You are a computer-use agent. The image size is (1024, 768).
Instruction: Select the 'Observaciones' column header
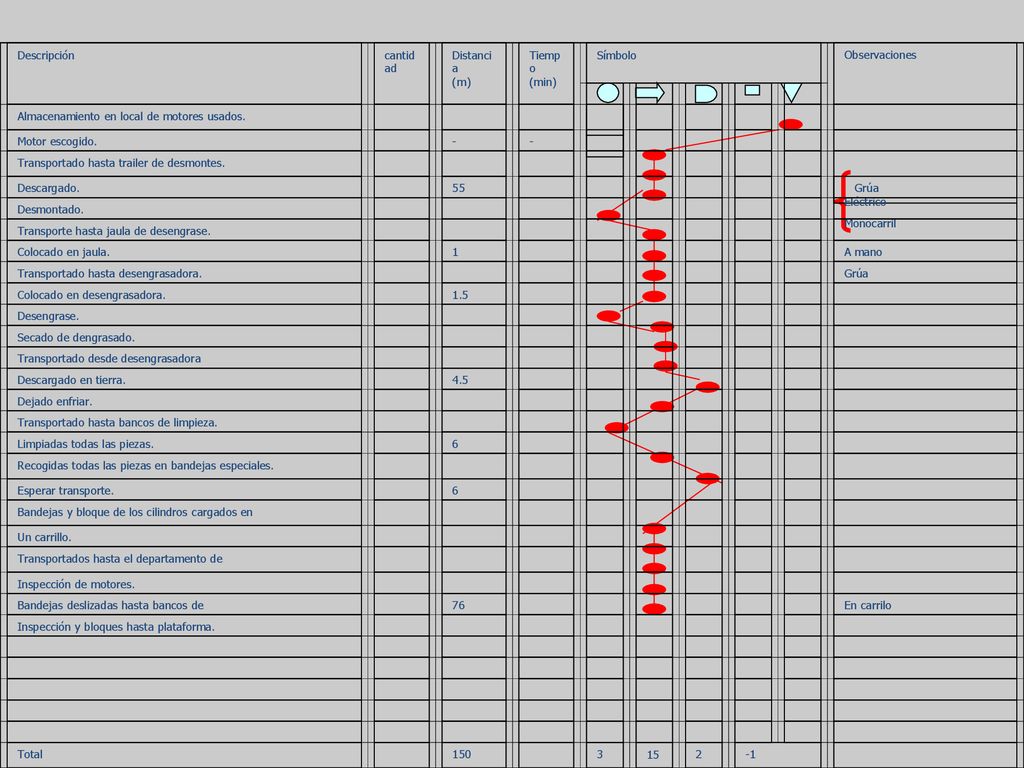click(x=880, y=55)
